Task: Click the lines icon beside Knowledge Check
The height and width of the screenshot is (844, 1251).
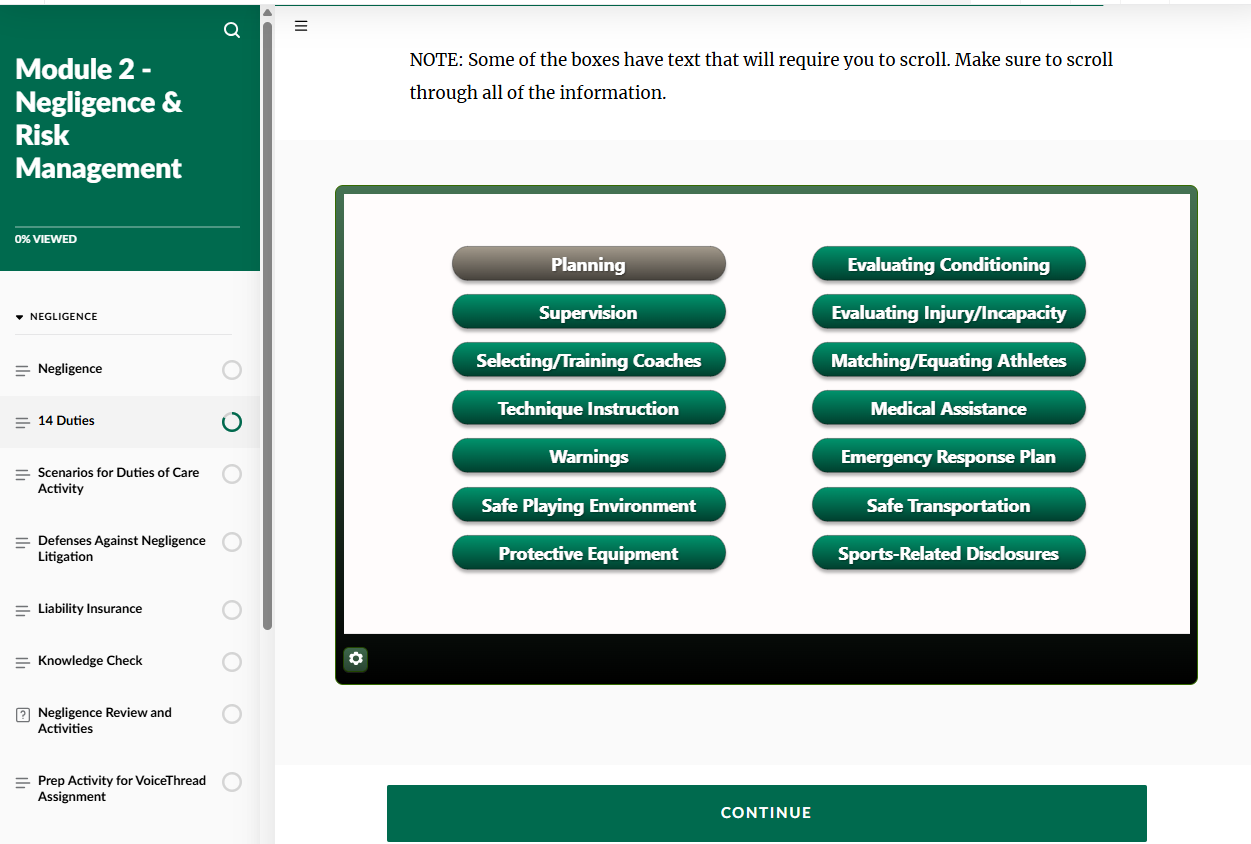Action: click(21, 661)
